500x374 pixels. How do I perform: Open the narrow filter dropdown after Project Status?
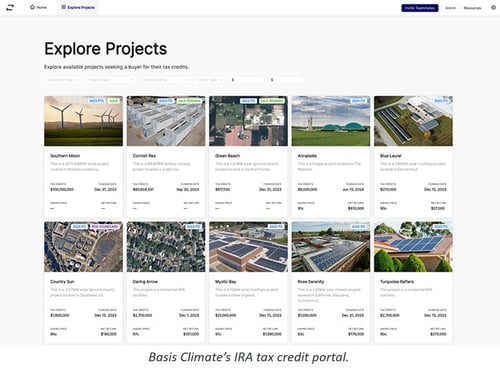click(209, 80)
